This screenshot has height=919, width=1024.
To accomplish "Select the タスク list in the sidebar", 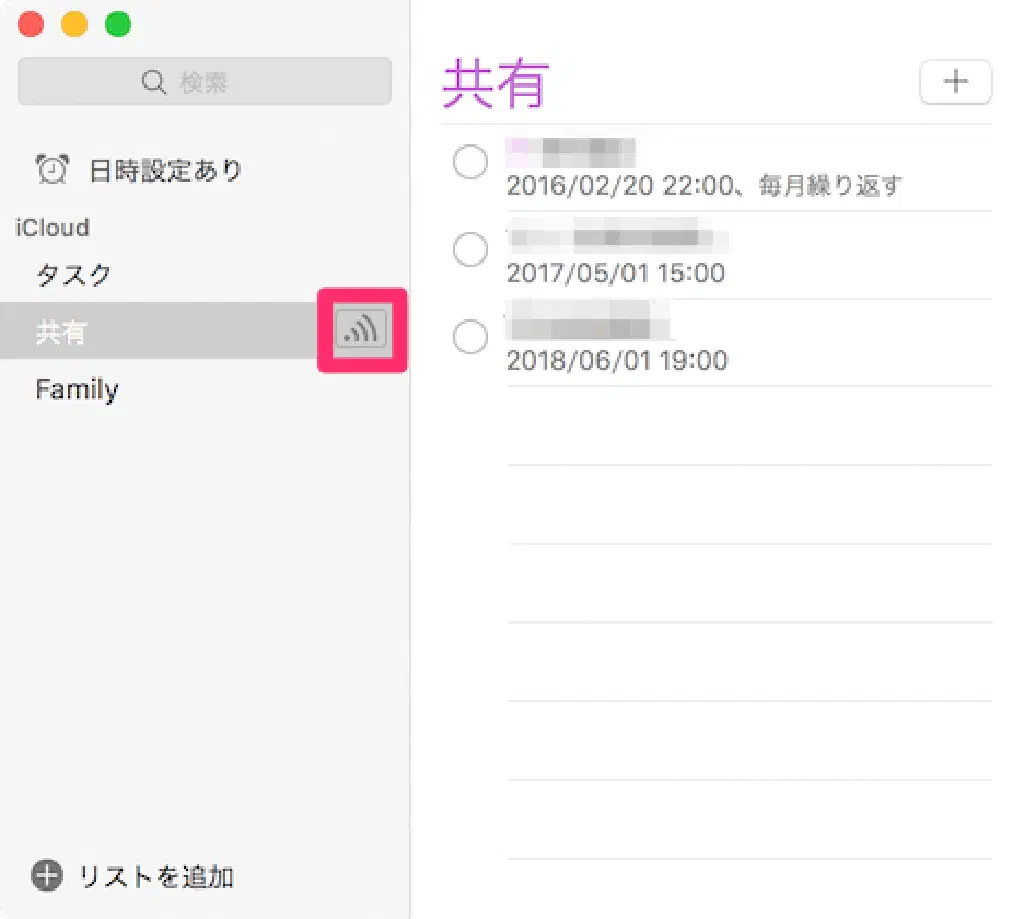I will coord(74,275).
